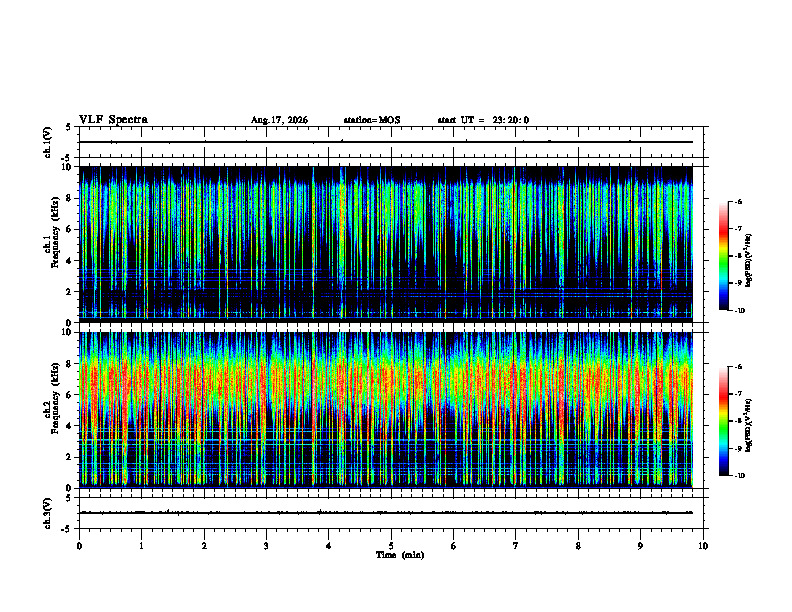Click the ch.3(V) voltage trace panel

(391, 513)
